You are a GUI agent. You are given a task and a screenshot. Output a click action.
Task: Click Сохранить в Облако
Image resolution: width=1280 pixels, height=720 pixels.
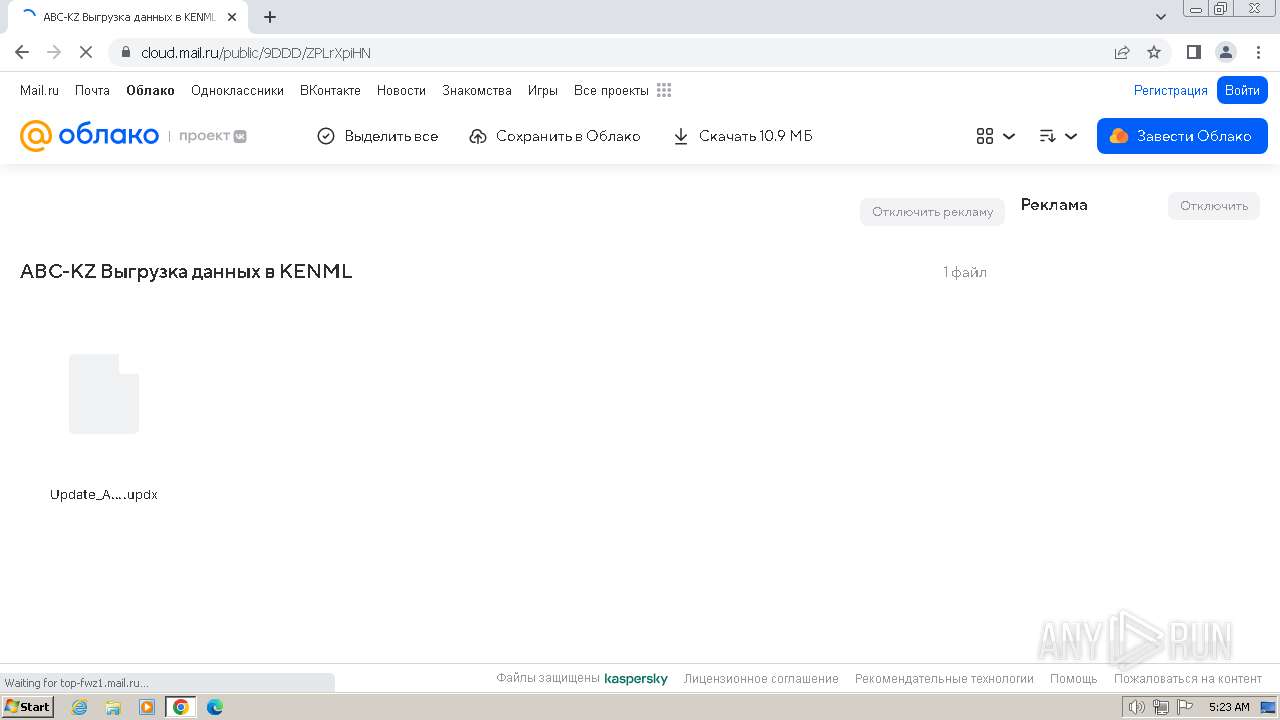pyautogui.click(x=555, y=136)
